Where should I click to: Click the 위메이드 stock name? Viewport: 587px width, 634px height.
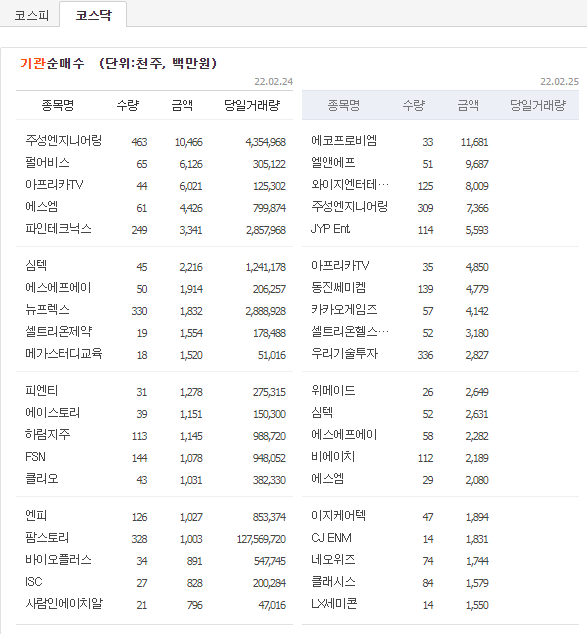[x=333, y=391]
